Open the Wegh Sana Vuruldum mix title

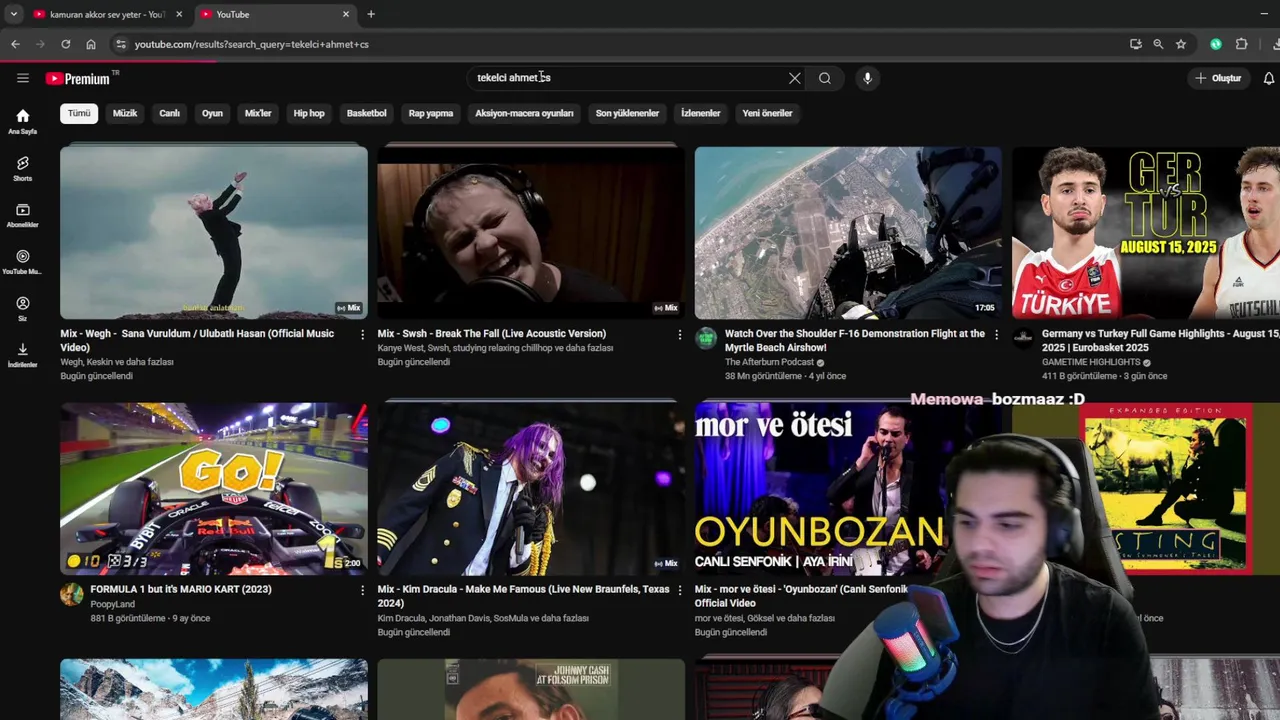point(197,340)
